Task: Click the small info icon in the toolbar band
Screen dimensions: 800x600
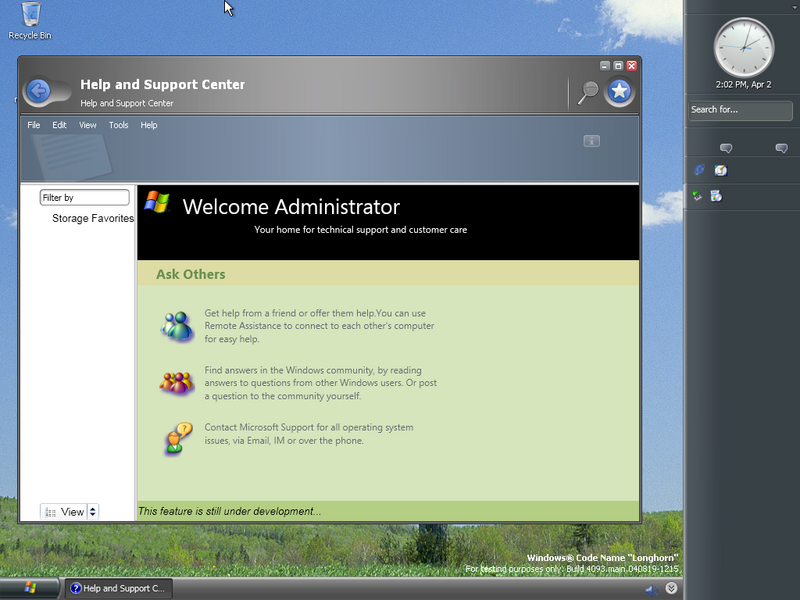Action: pyautogui.click(x=591, y=141)
